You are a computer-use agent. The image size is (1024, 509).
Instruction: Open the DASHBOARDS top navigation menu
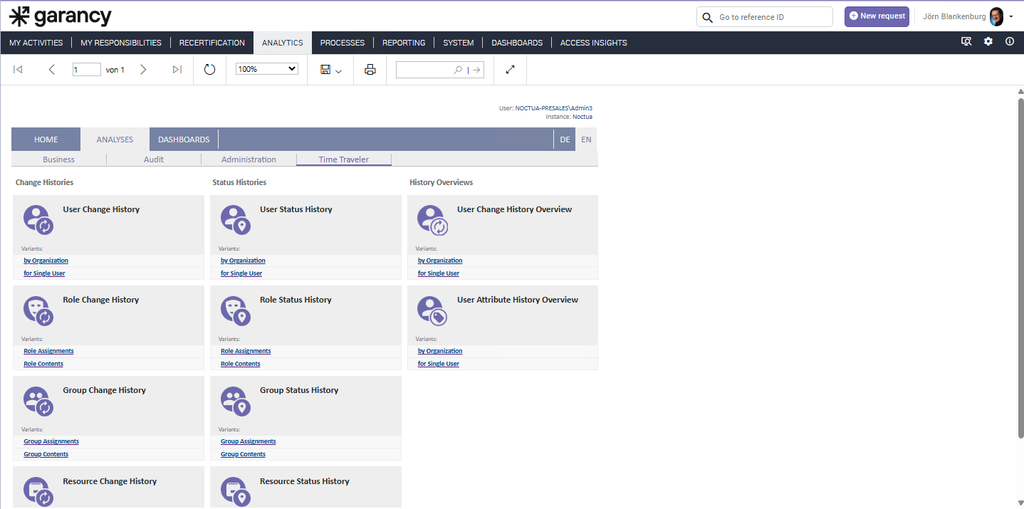click(x=517, y=42)
